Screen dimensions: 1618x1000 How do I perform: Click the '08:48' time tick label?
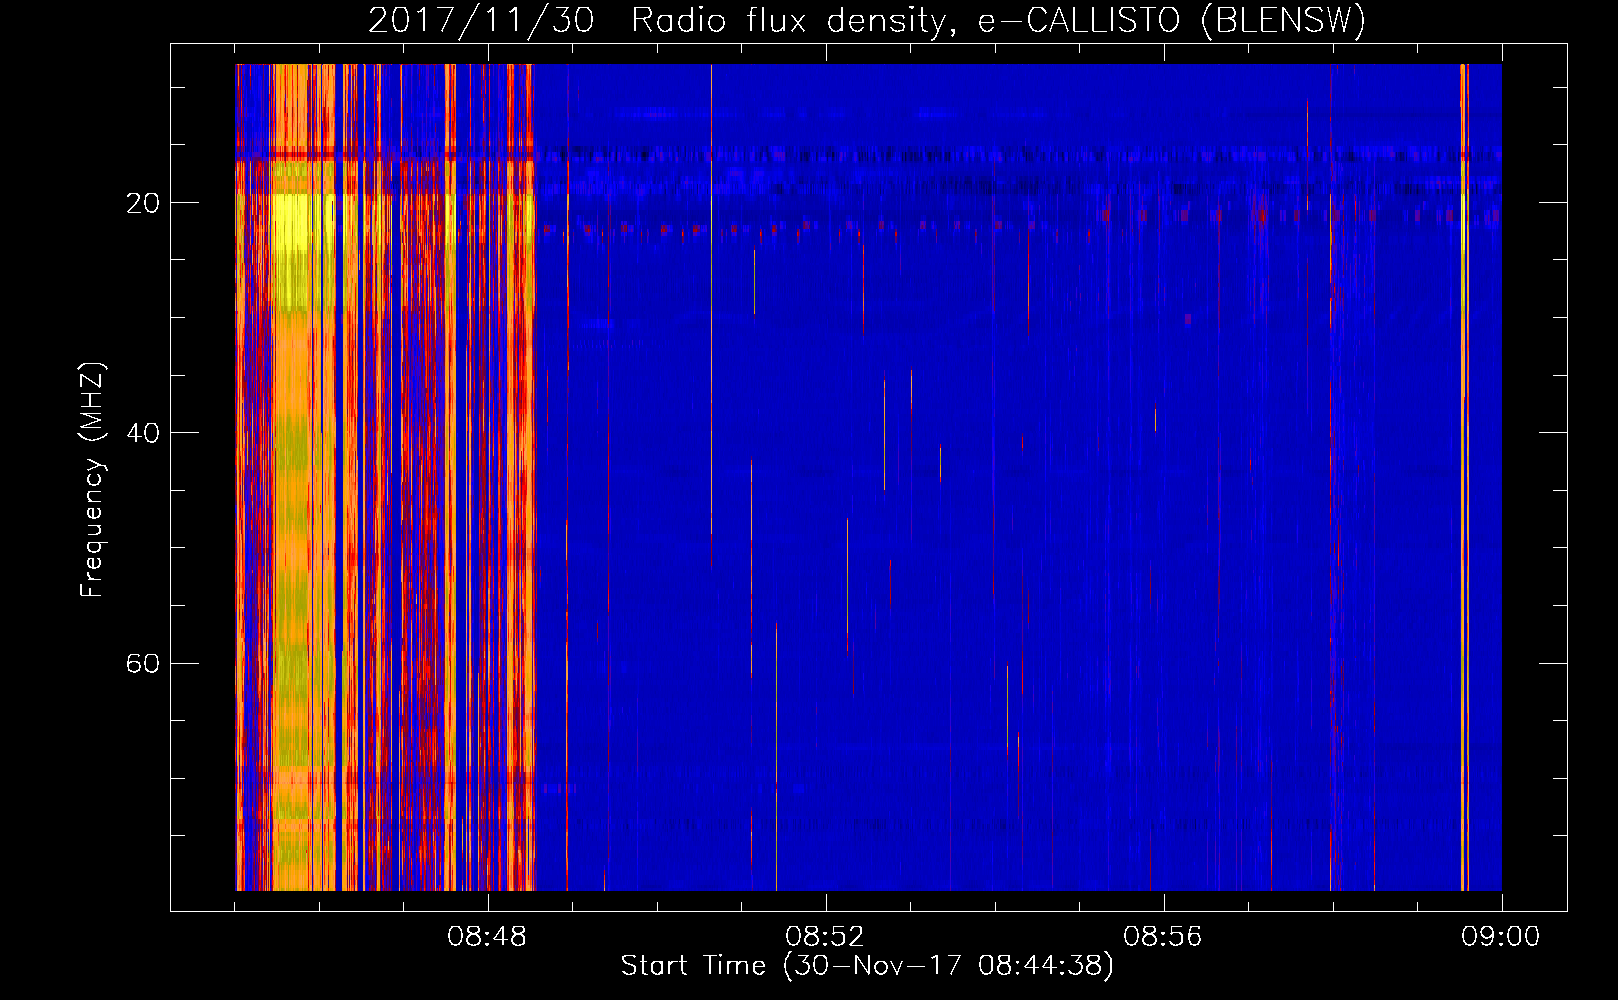pos(488,937)
